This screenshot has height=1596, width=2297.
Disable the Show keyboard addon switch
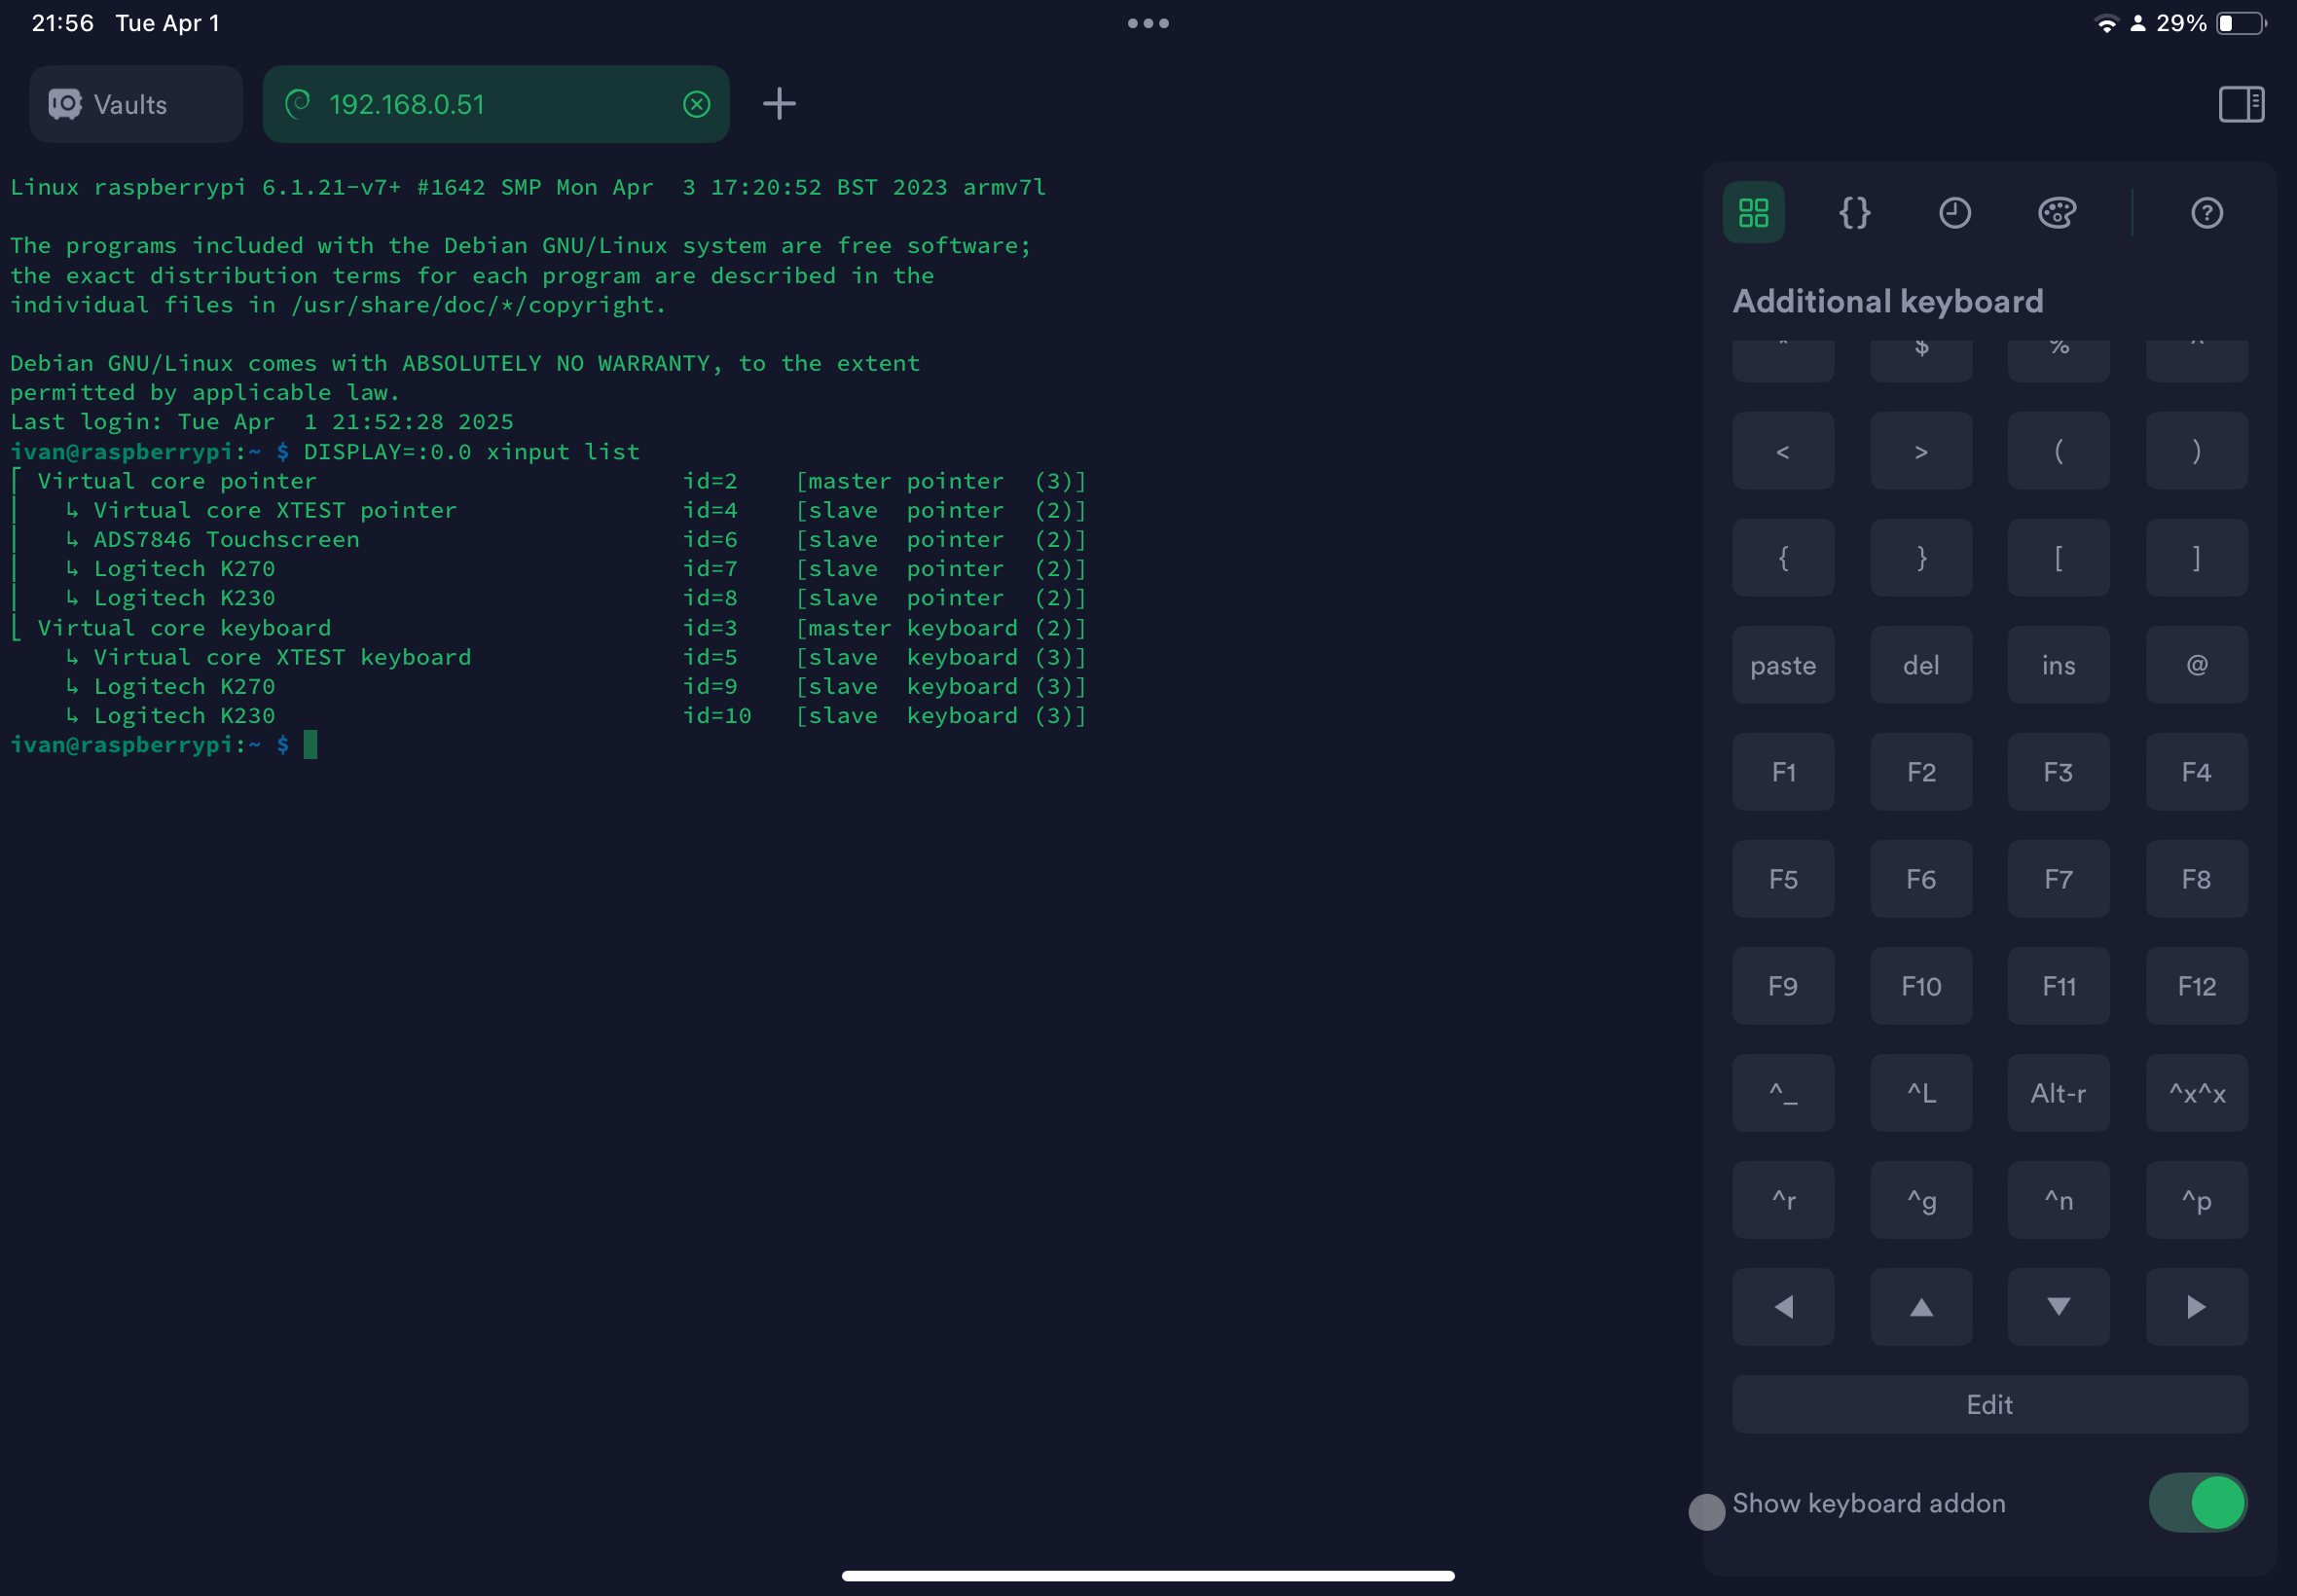click(2197, 1502)
